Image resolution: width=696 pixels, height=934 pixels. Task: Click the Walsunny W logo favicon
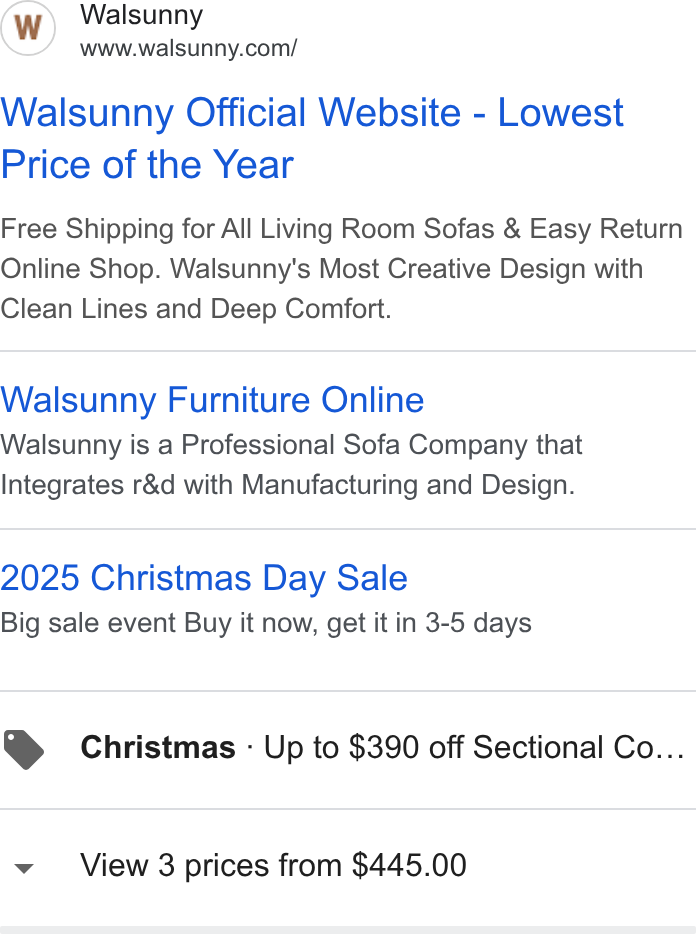click(27, 28)
